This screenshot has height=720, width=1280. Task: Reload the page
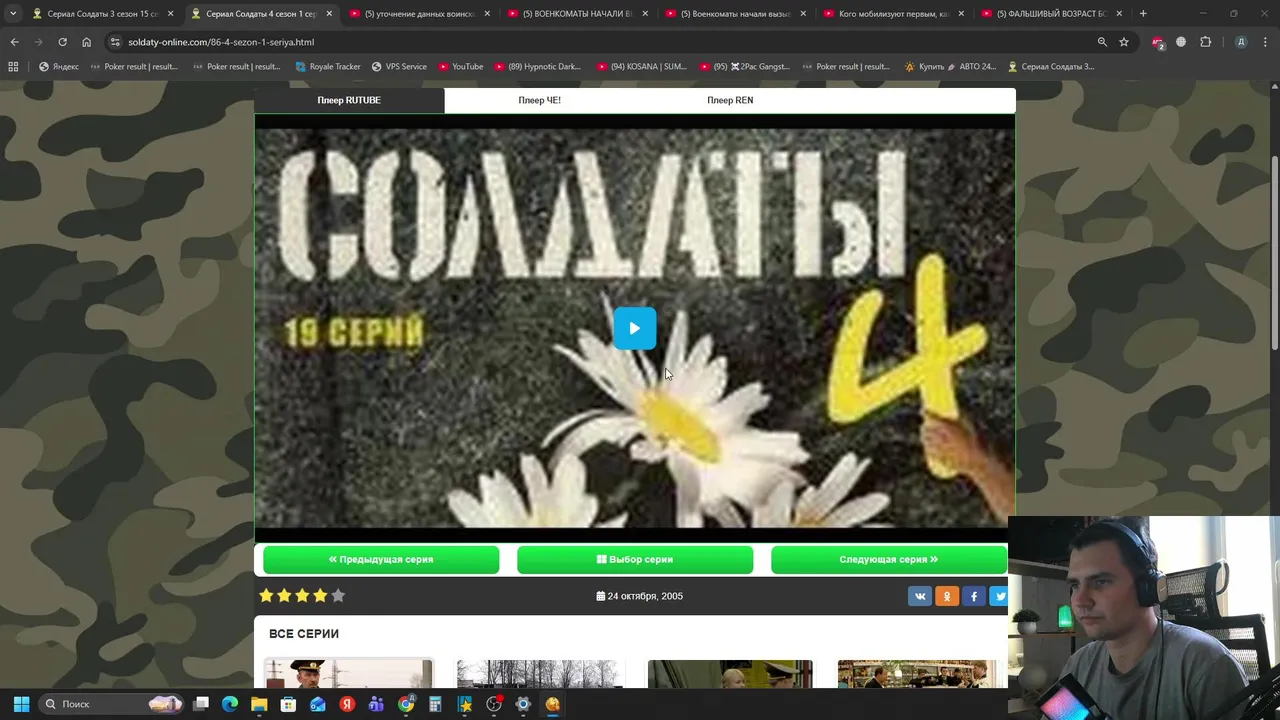[x=62, y=42]
